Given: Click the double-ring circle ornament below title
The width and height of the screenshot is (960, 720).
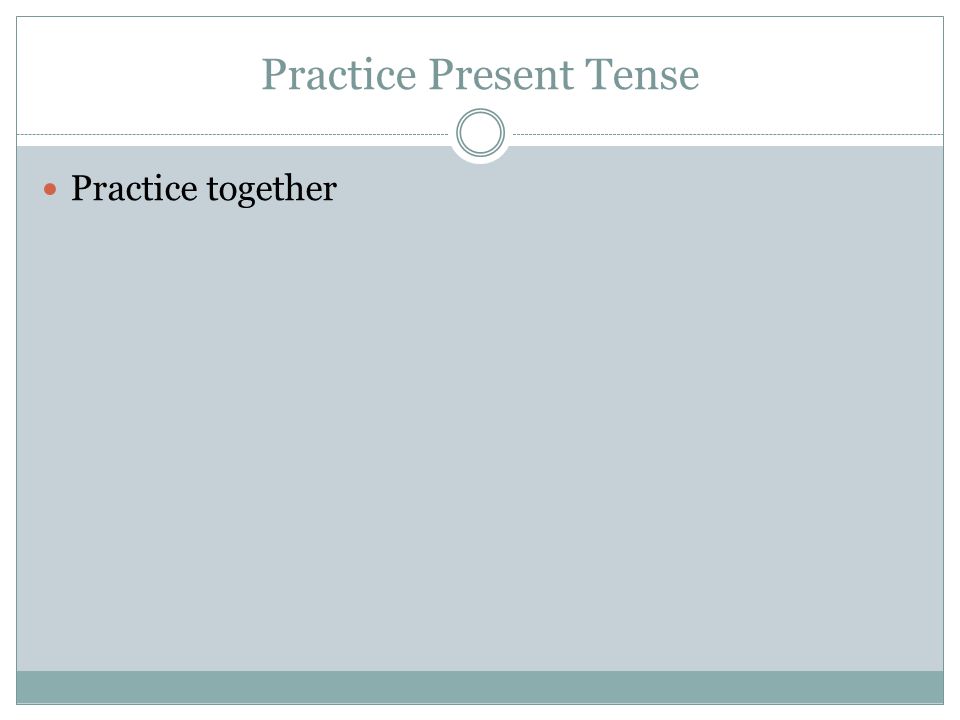Looking at the screenshot, I should [x=481, y=133].
